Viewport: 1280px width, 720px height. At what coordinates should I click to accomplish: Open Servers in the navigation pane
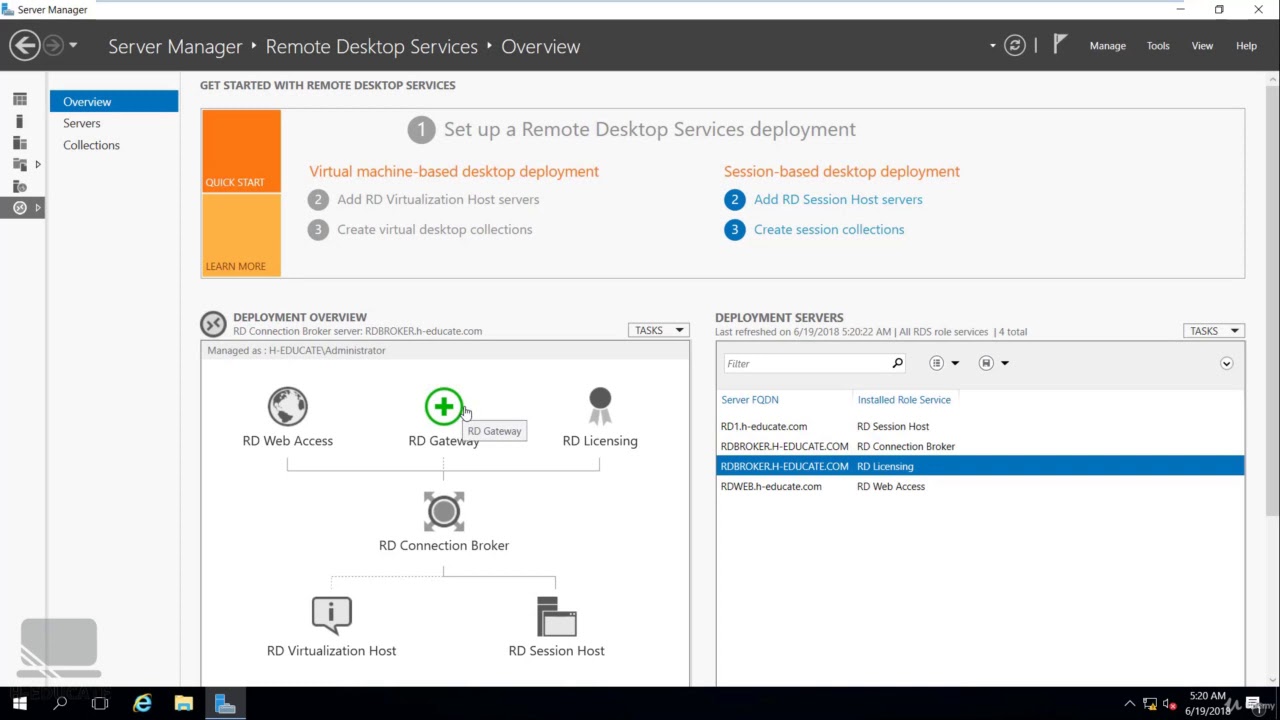[82, 123]
